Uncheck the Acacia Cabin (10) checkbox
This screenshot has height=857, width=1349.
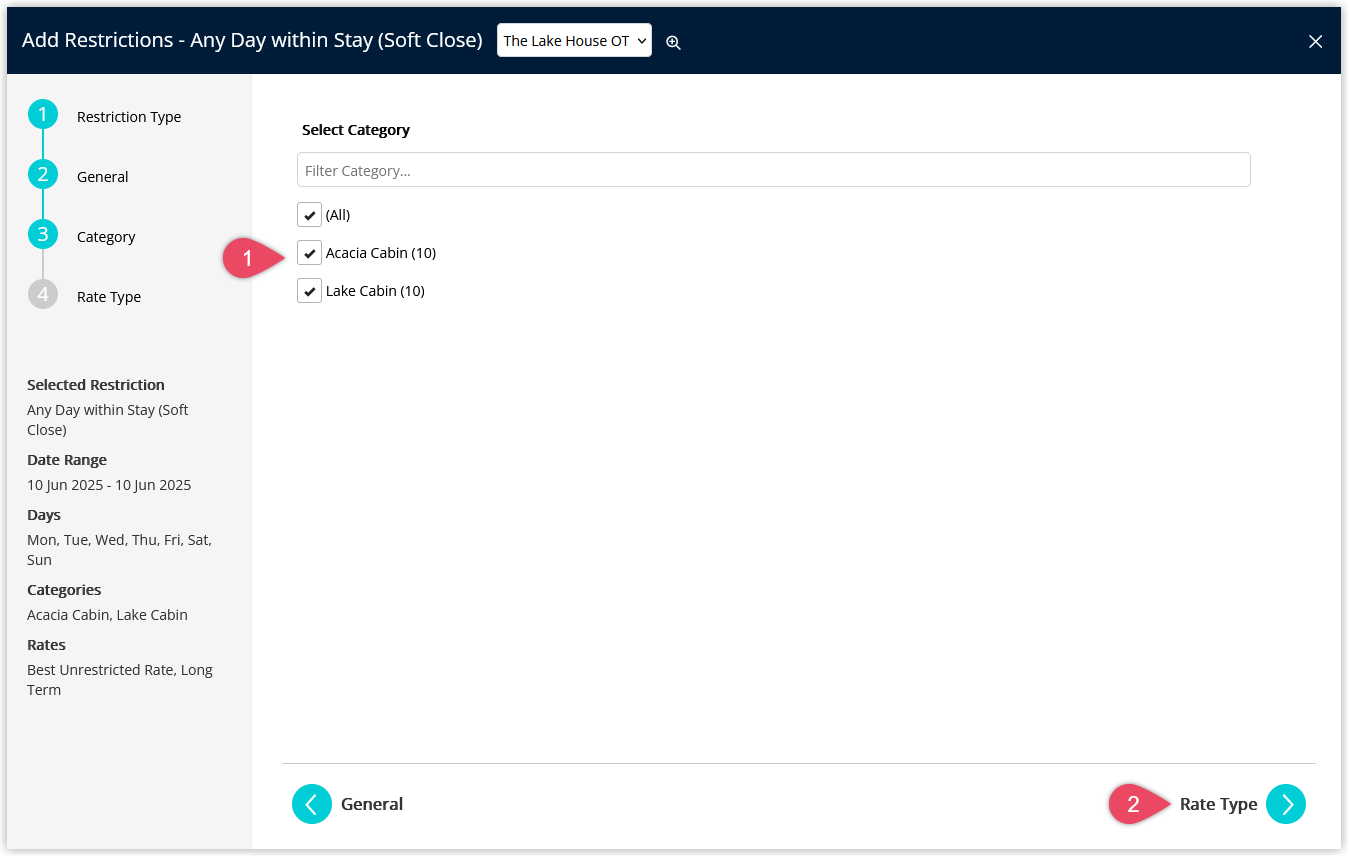click(309, 253)
